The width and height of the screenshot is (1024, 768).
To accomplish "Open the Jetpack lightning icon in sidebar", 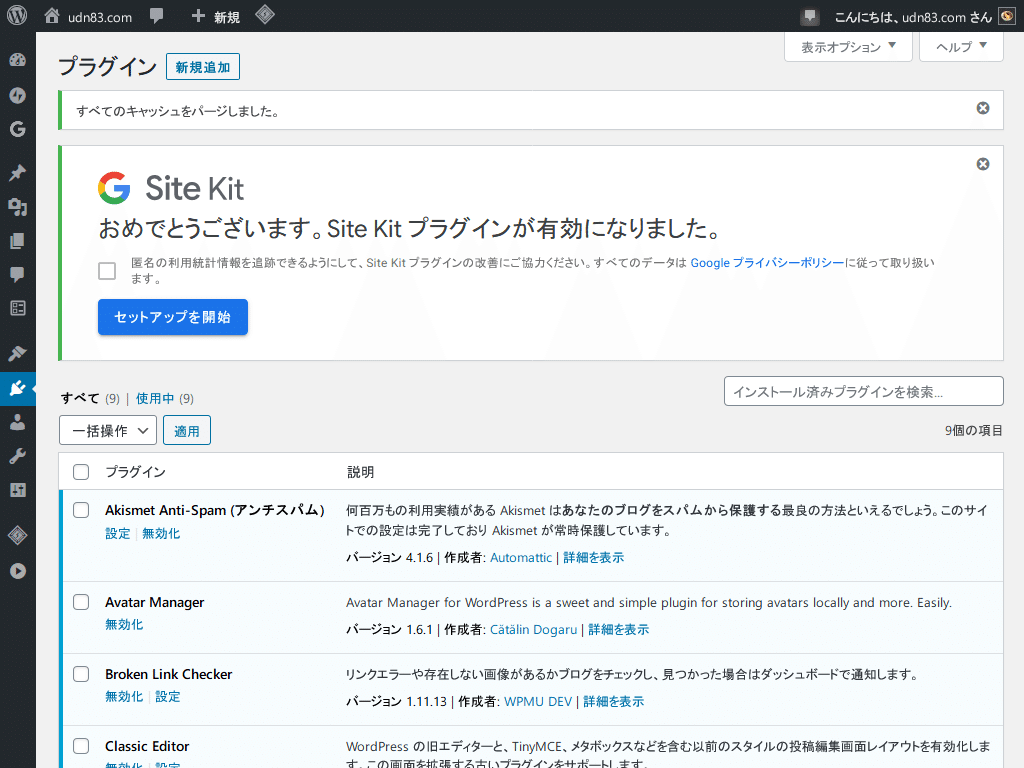I will point(18,95).
